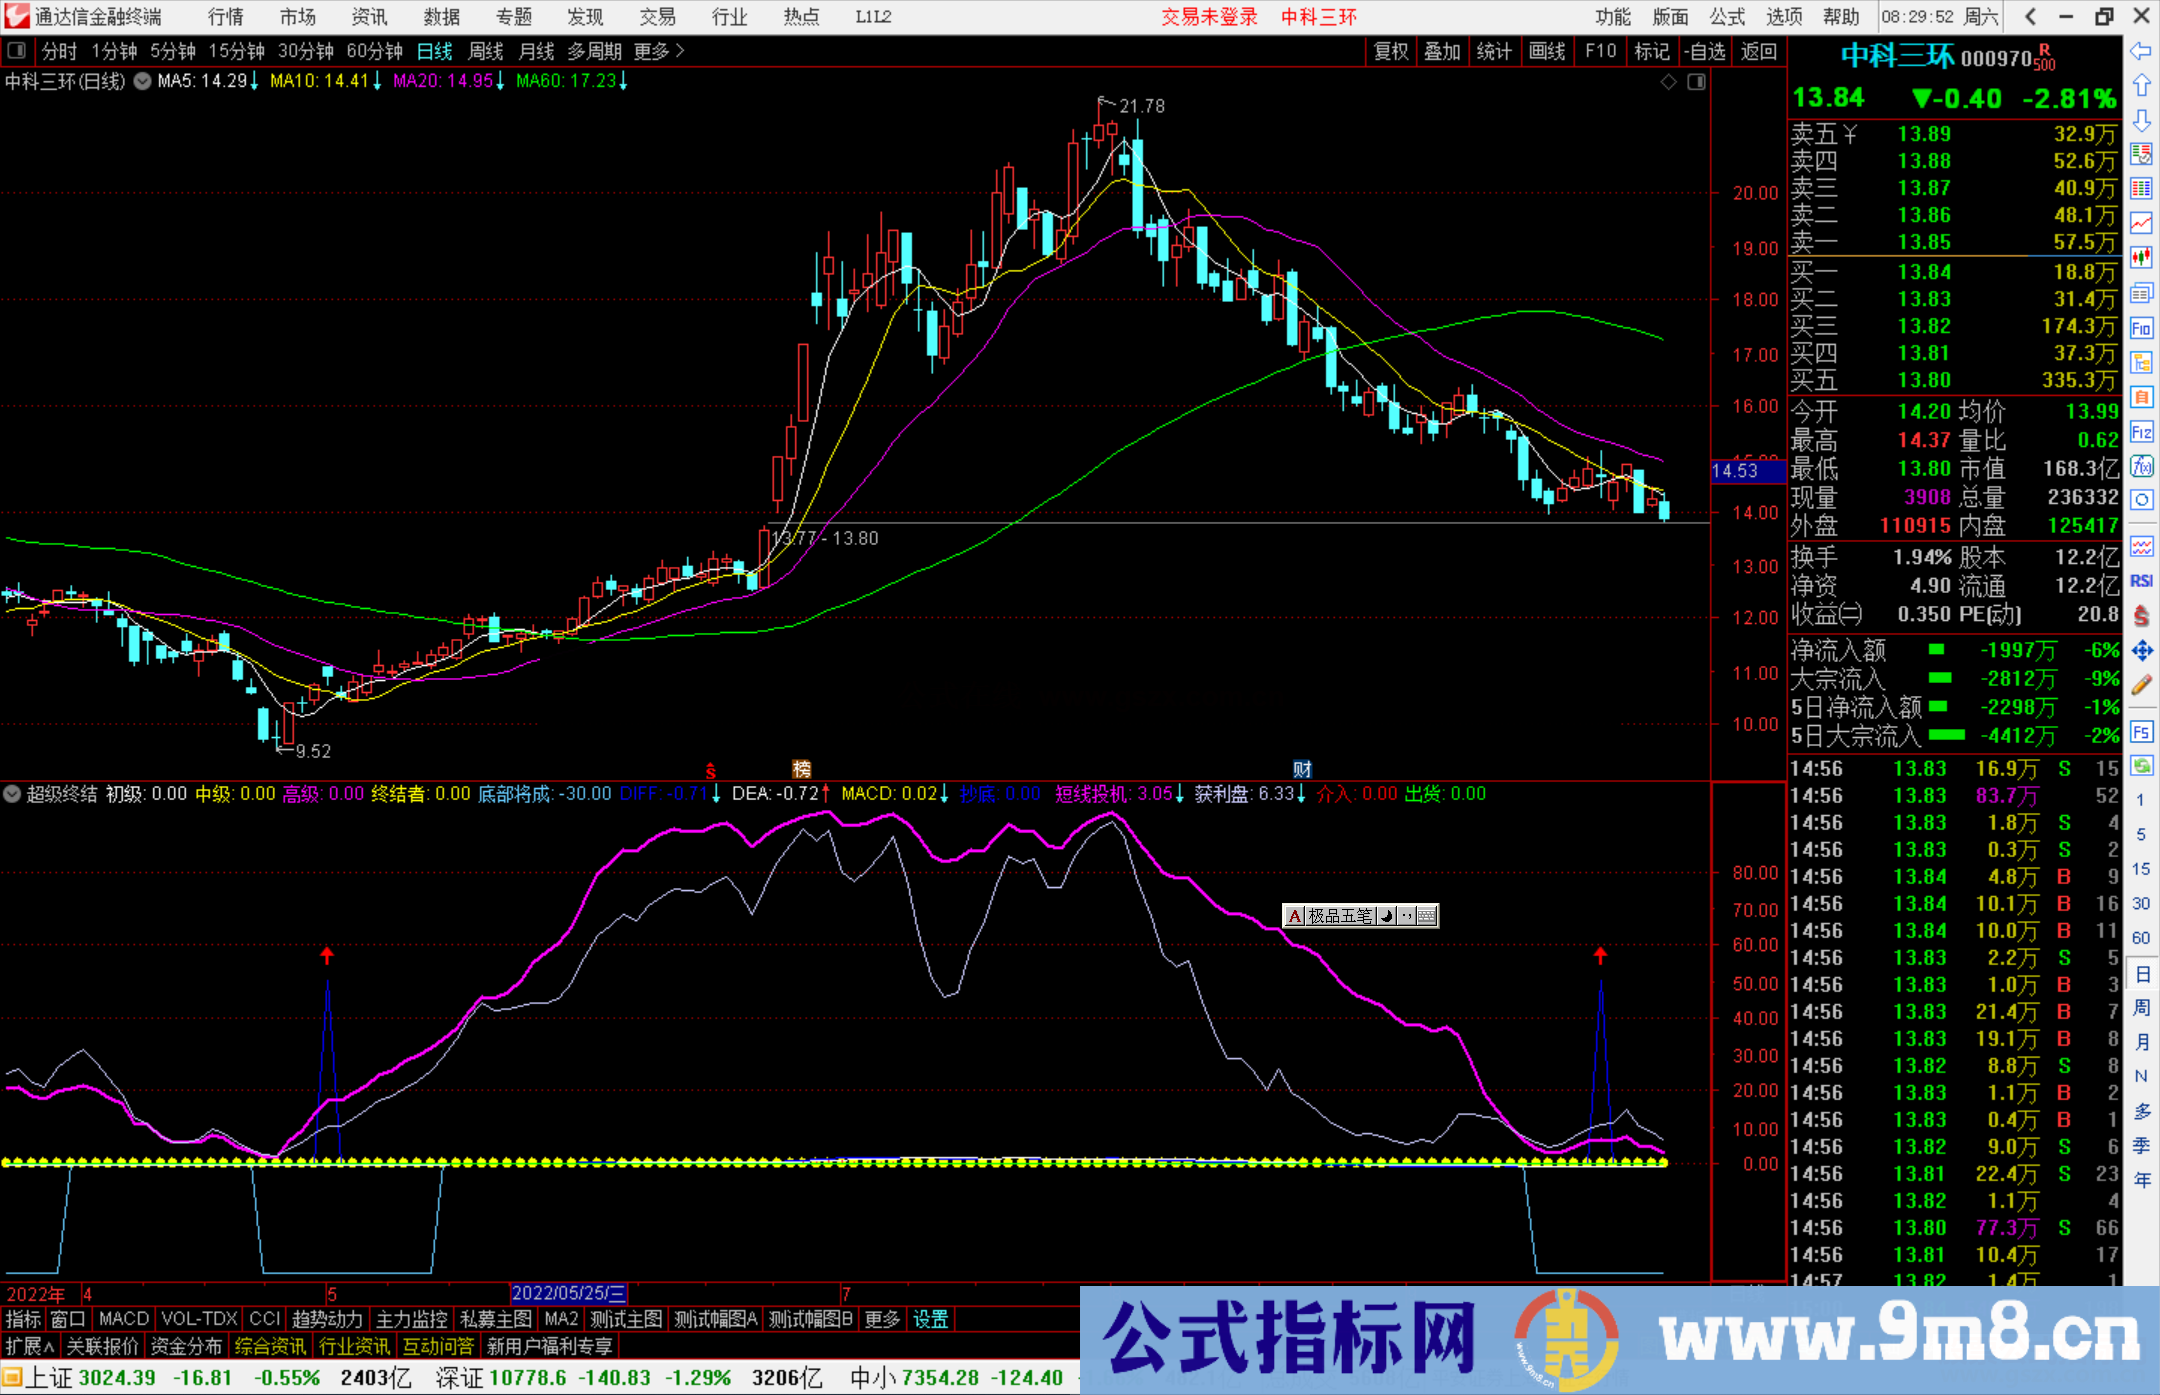Open the 版面 menu
Image resolution: width=2160 pixels, height=1395 pixels.
click(x=1670, y=17)
